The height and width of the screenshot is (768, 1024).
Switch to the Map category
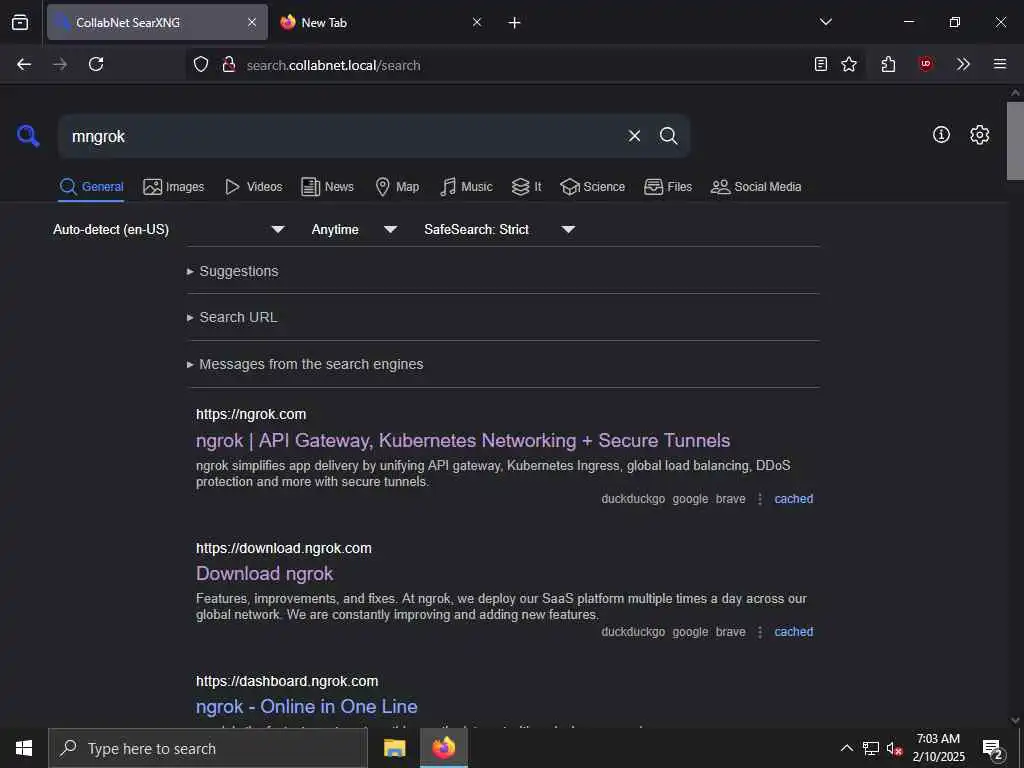pos(397,187)
